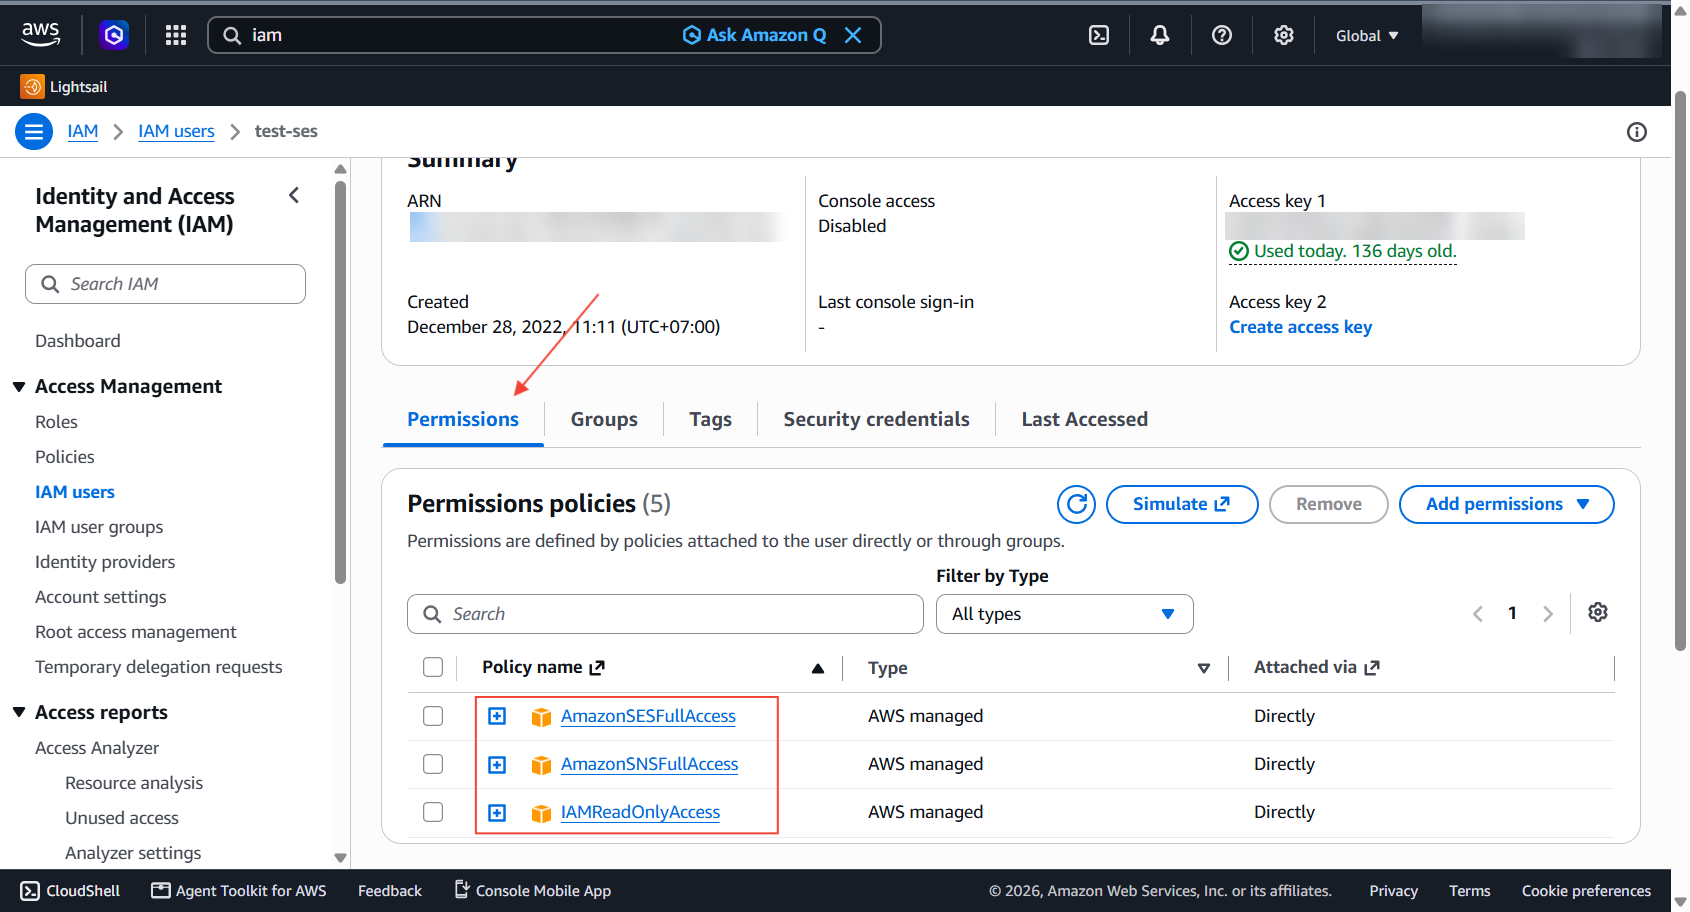Screen dimensions: 1690x912
Task: Open the AWS home logo
Action: point(41,34)
